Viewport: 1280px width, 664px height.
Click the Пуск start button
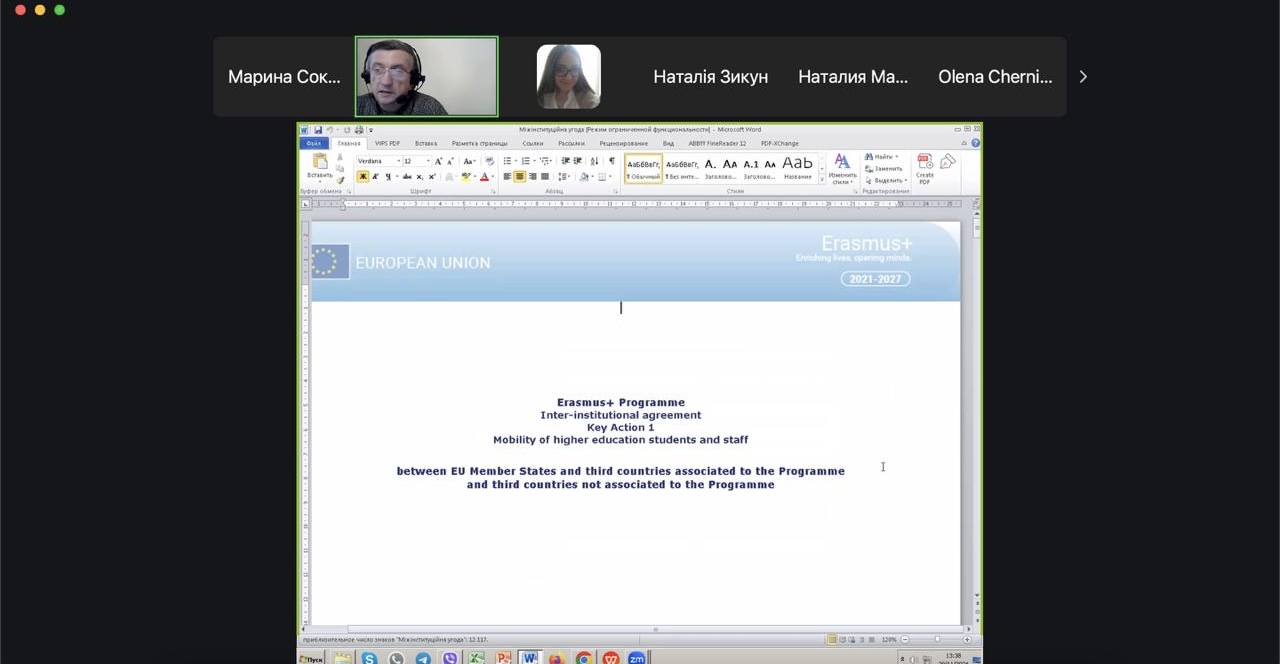(x=312, y=658)
